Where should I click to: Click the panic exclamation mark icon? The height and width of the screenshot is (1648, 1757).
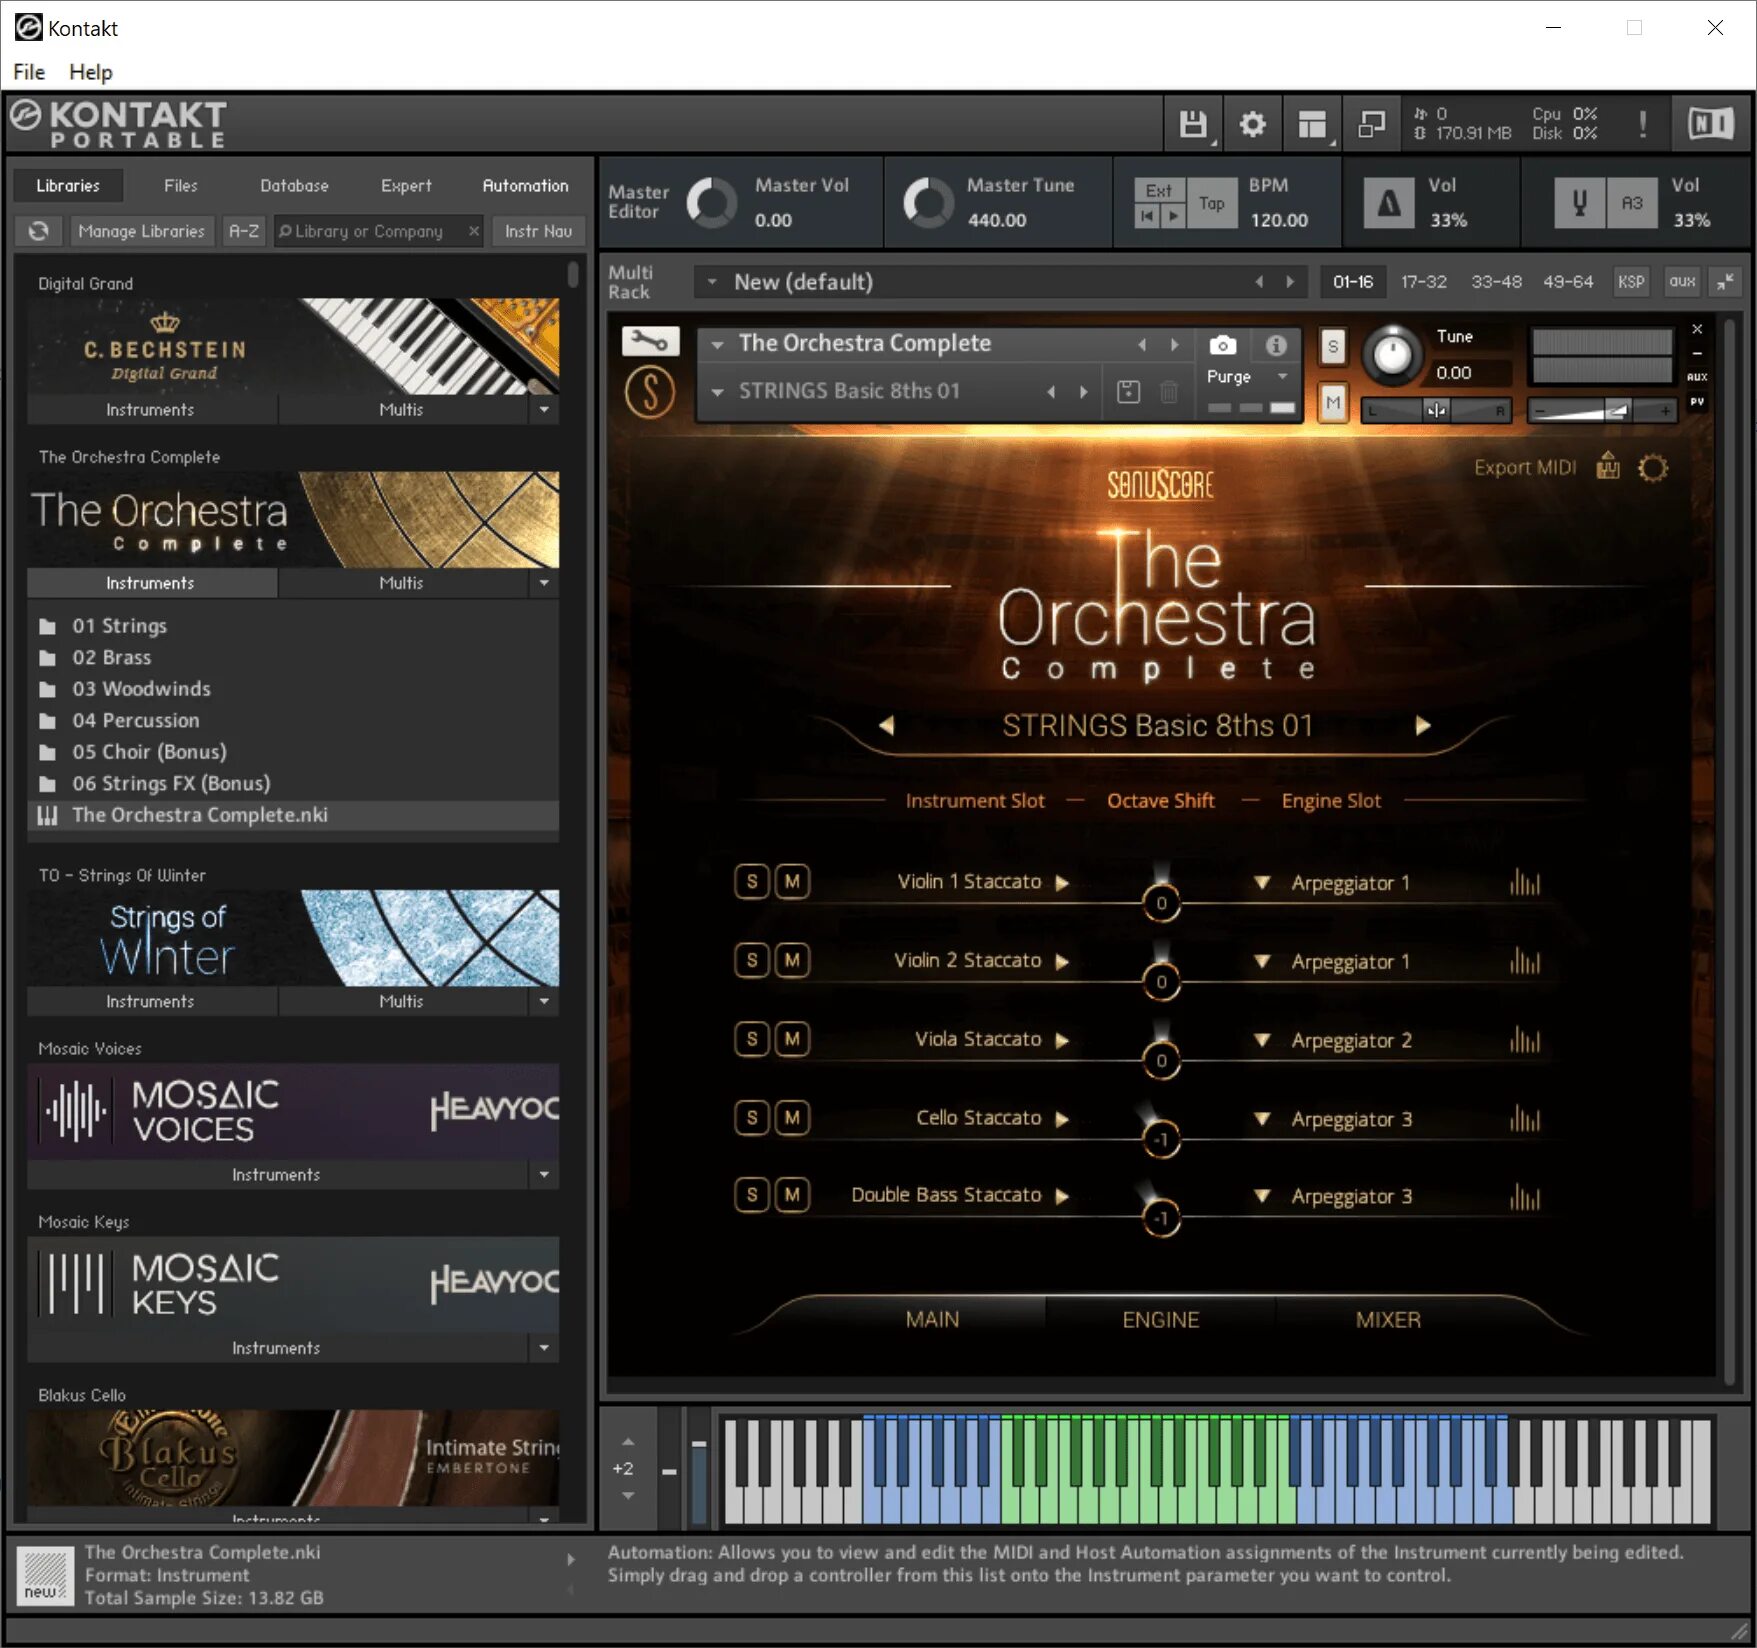coord(1642,124)
